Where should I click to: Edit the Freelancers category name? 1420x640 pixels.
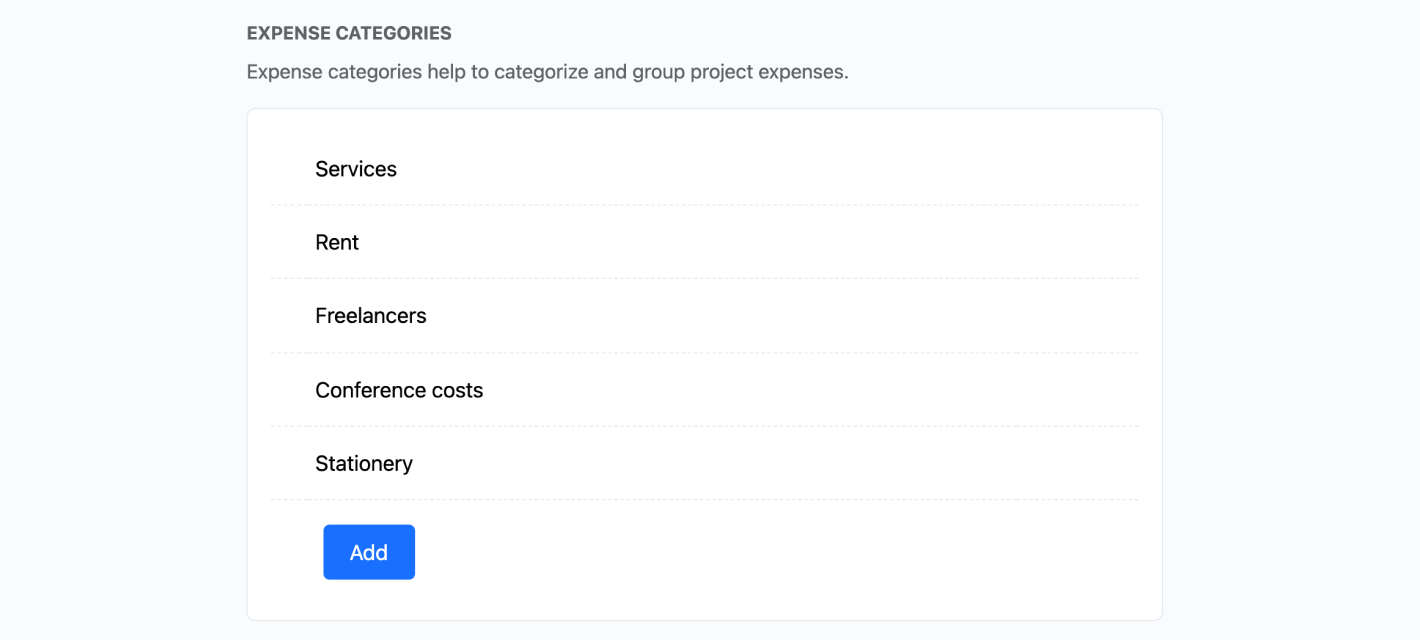(x=371, y=316)
